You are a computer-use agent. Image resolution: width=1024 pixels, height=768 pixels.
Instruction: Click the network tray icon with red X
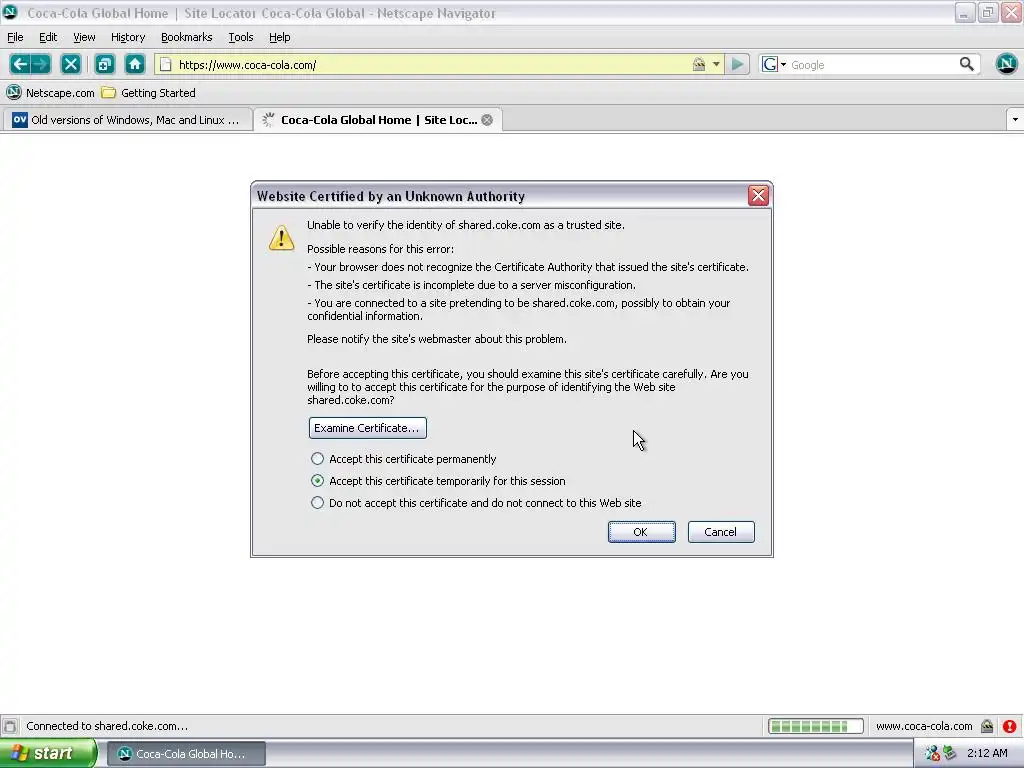coord(932,754)
